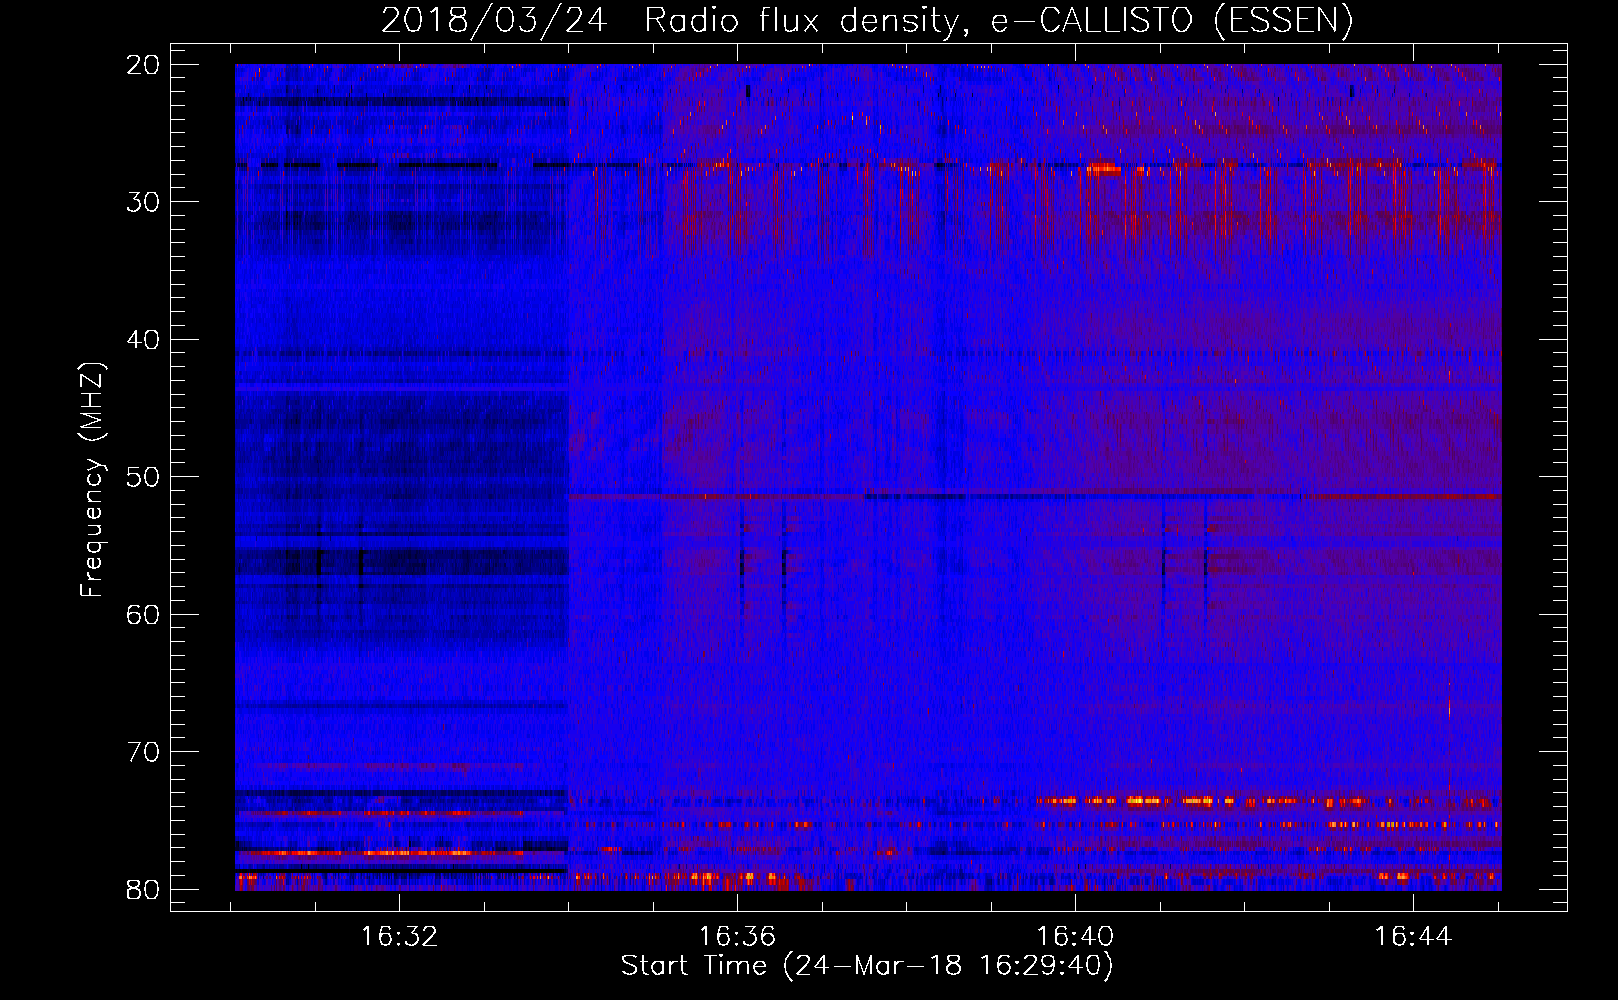Click the 16:40 time tick label
Viewport: 1618px width, 1000px height.
pyautogui.click(x=1075, y=937)
